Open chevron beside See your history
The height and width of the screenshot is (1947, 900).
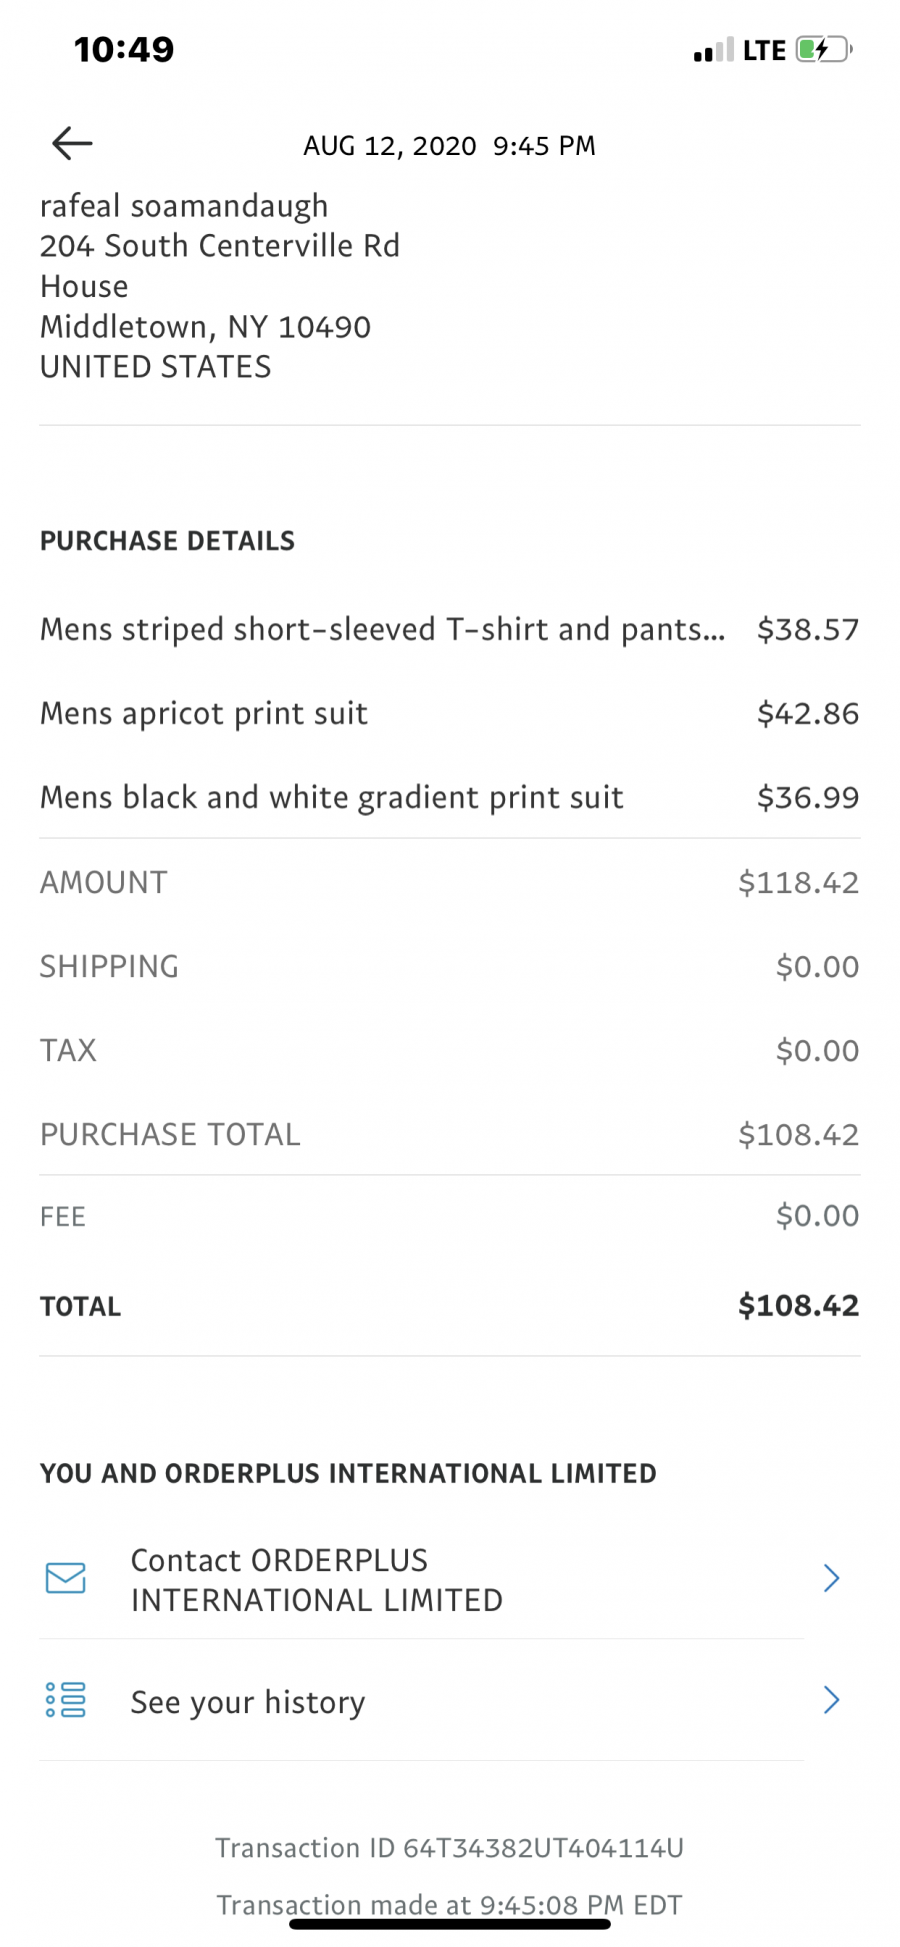point(831,1700)
